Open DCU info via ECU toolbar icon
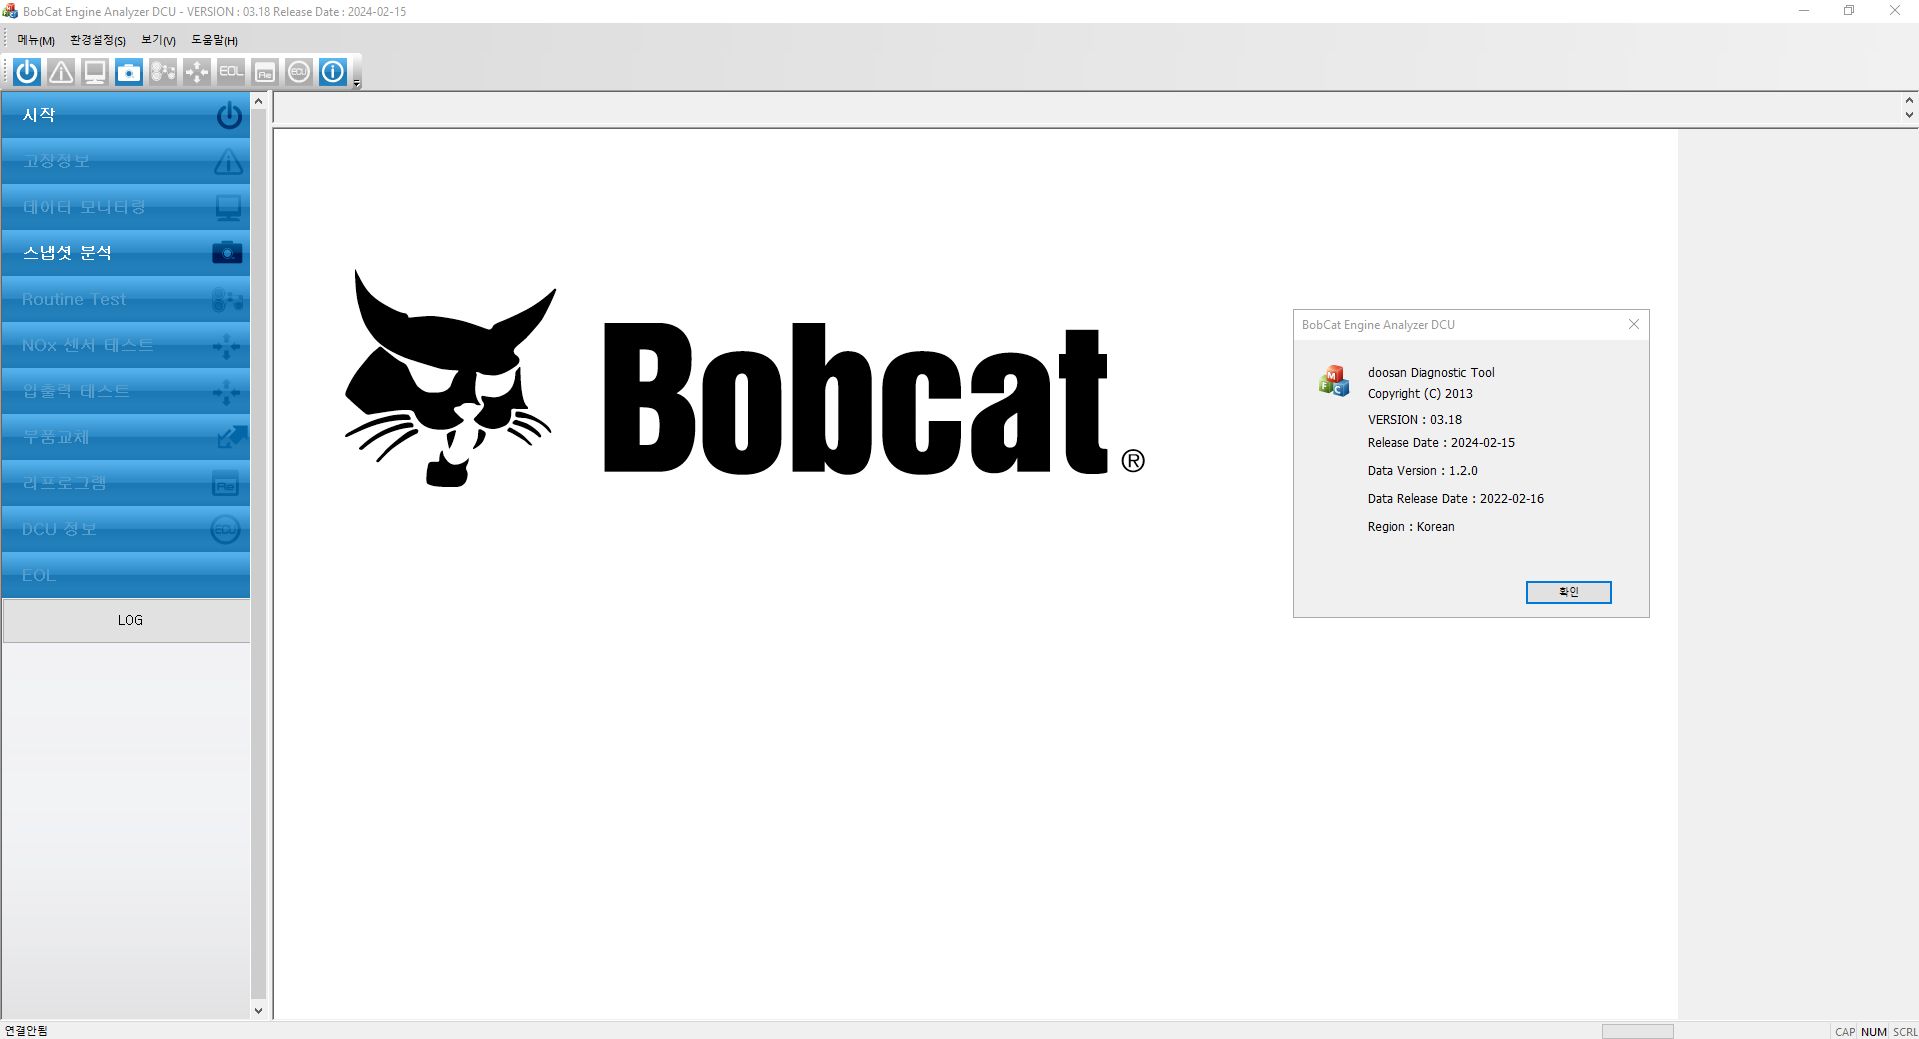The width and height of the screenshot is (1919, 1039). 298,72
